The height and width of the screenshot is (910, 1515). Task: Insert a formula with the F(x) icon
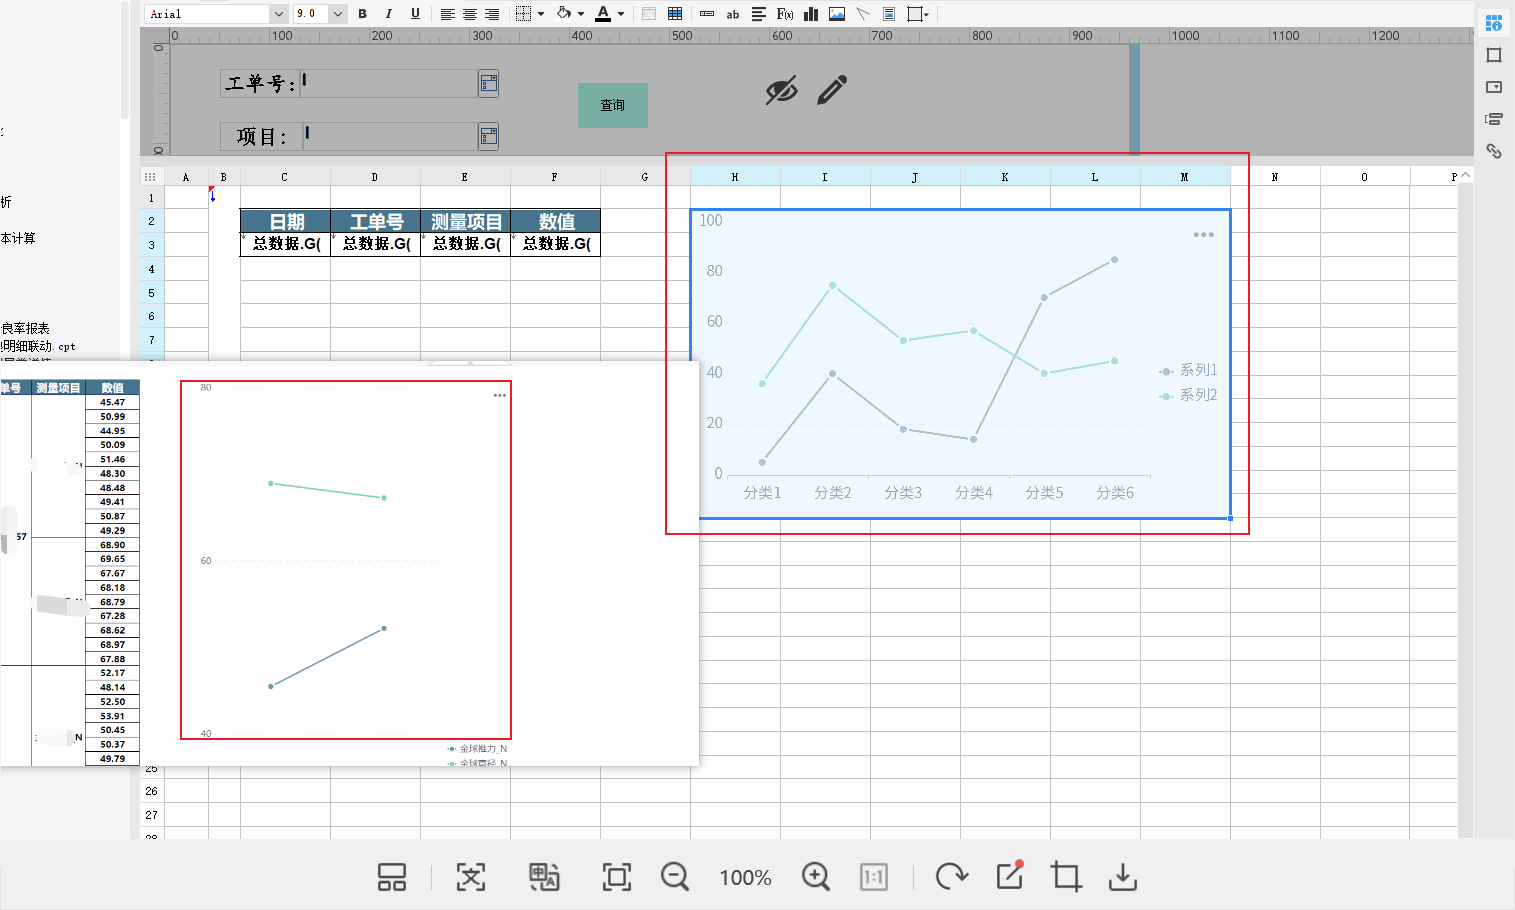click(785, 14)
